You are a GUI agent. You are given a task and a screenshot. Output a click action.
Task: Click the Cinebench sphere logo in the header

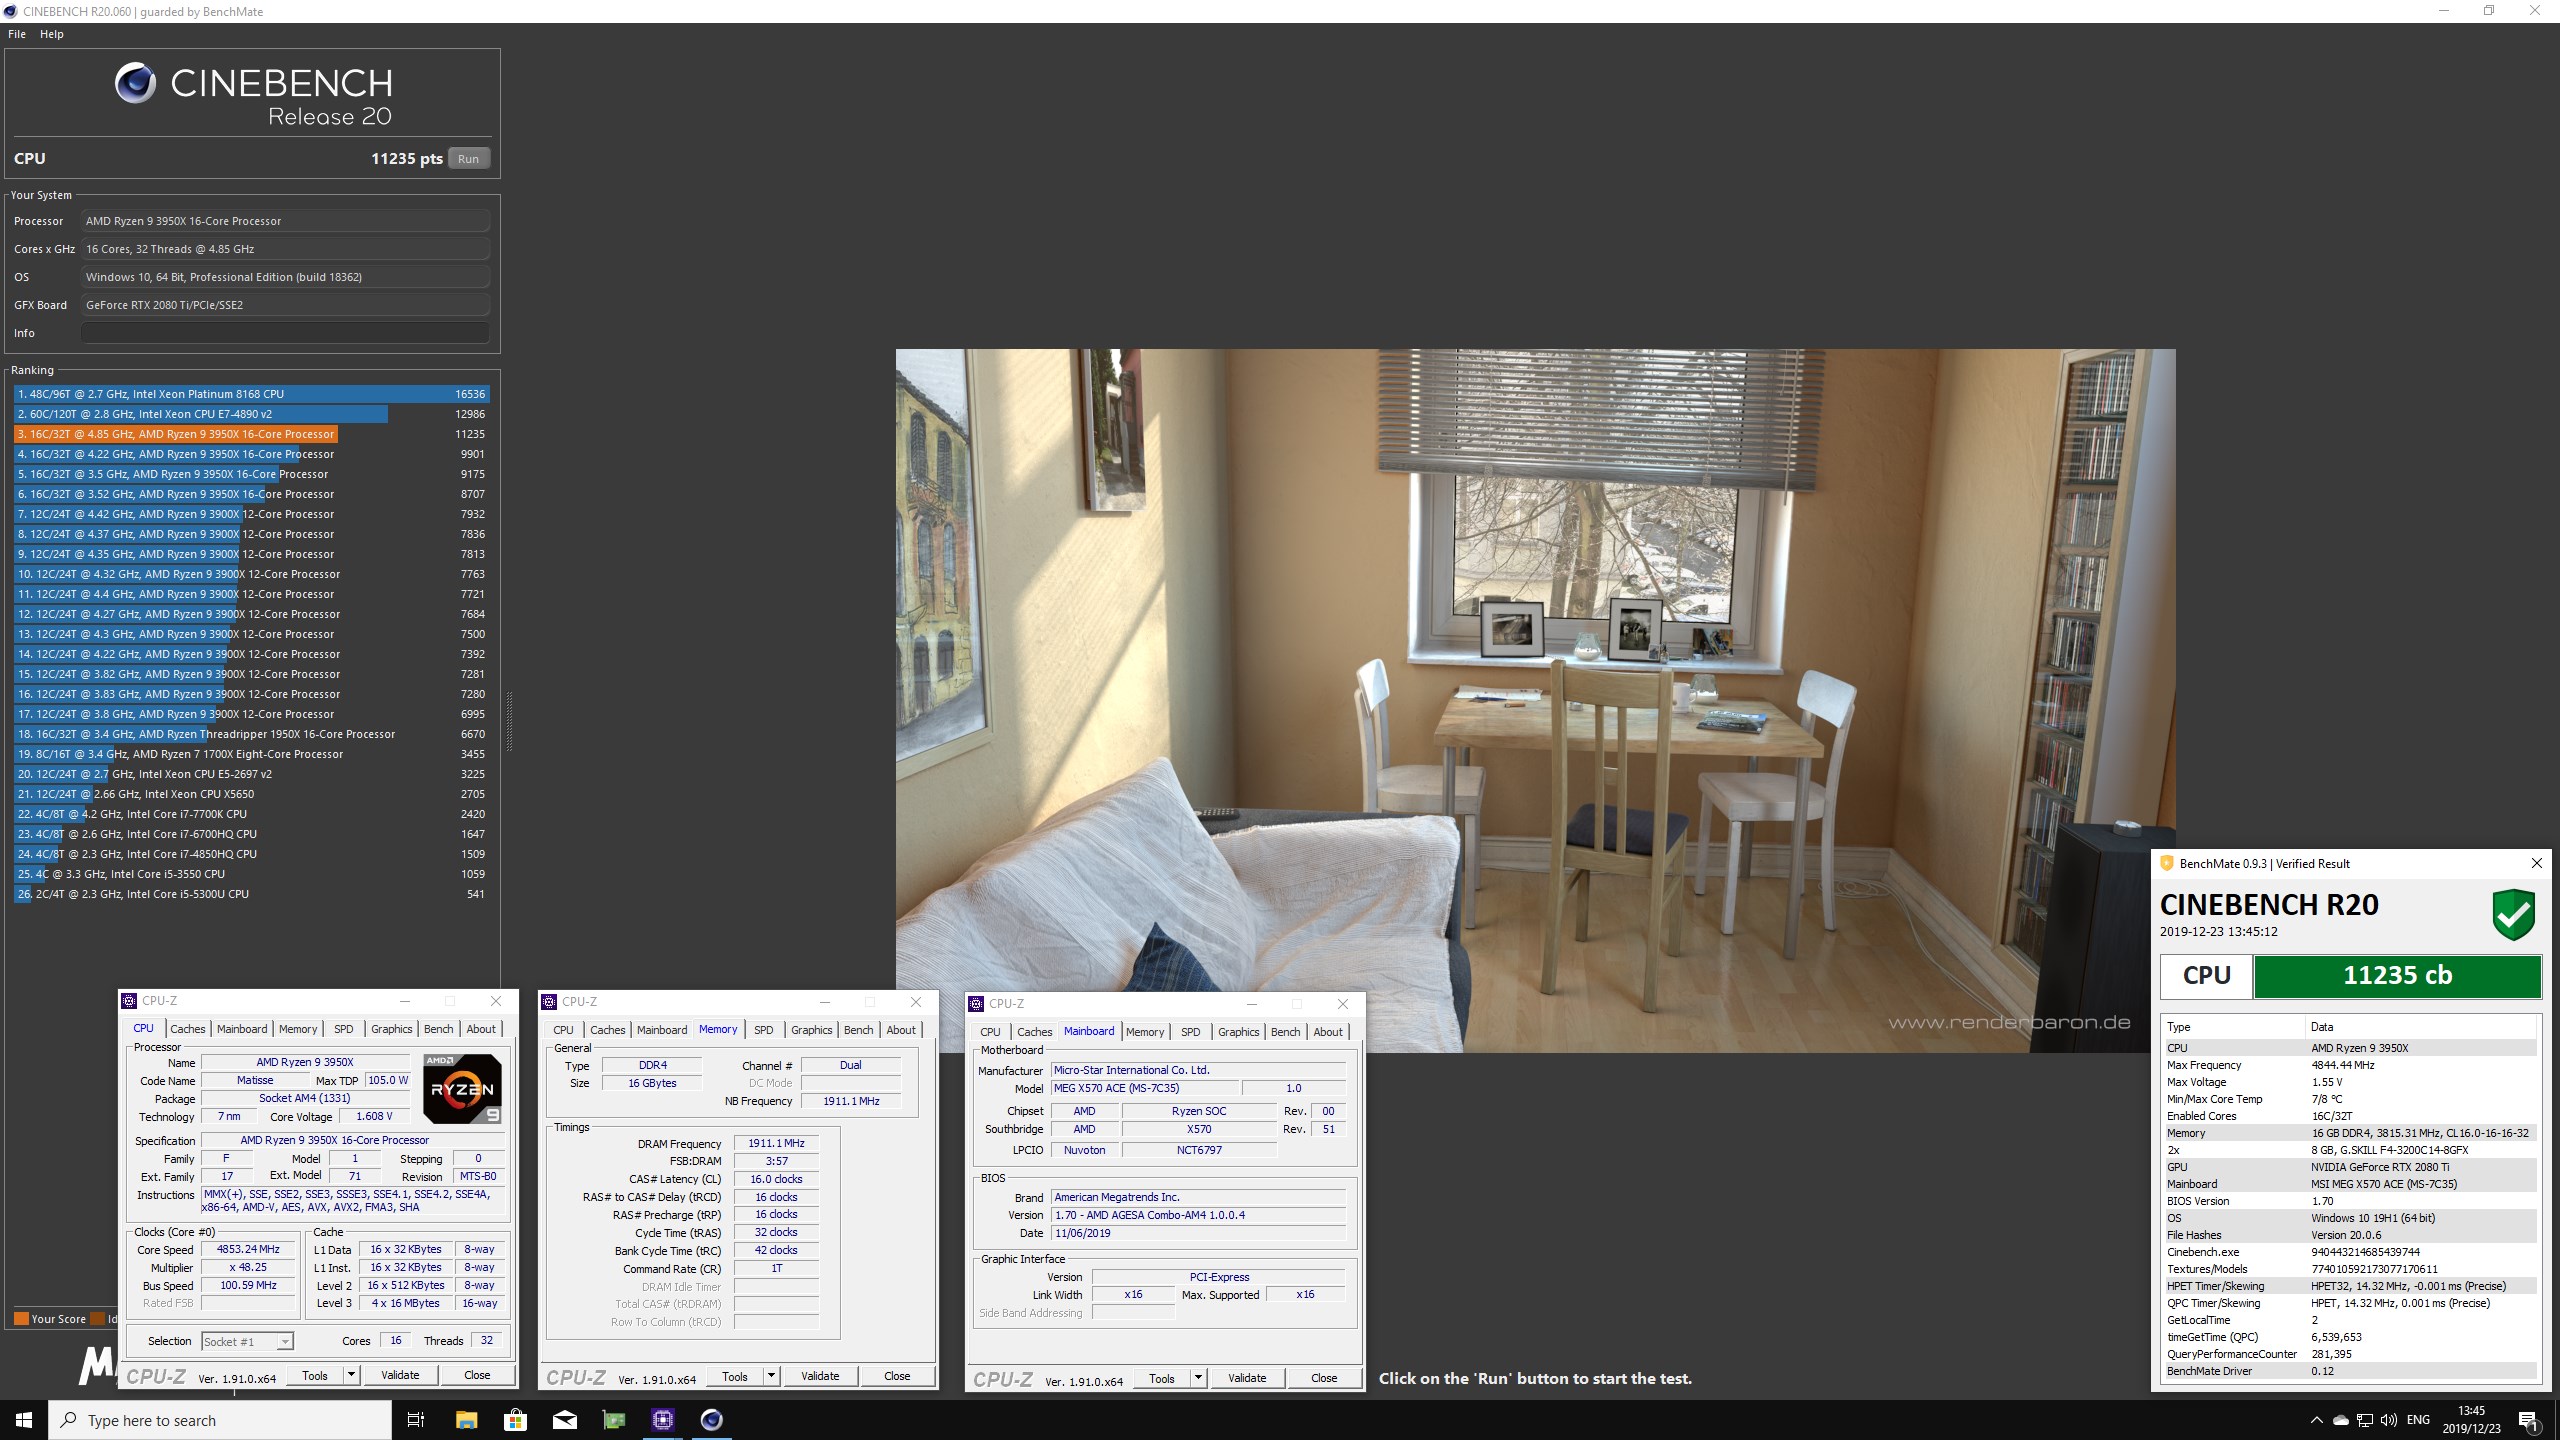click(135, 83)
